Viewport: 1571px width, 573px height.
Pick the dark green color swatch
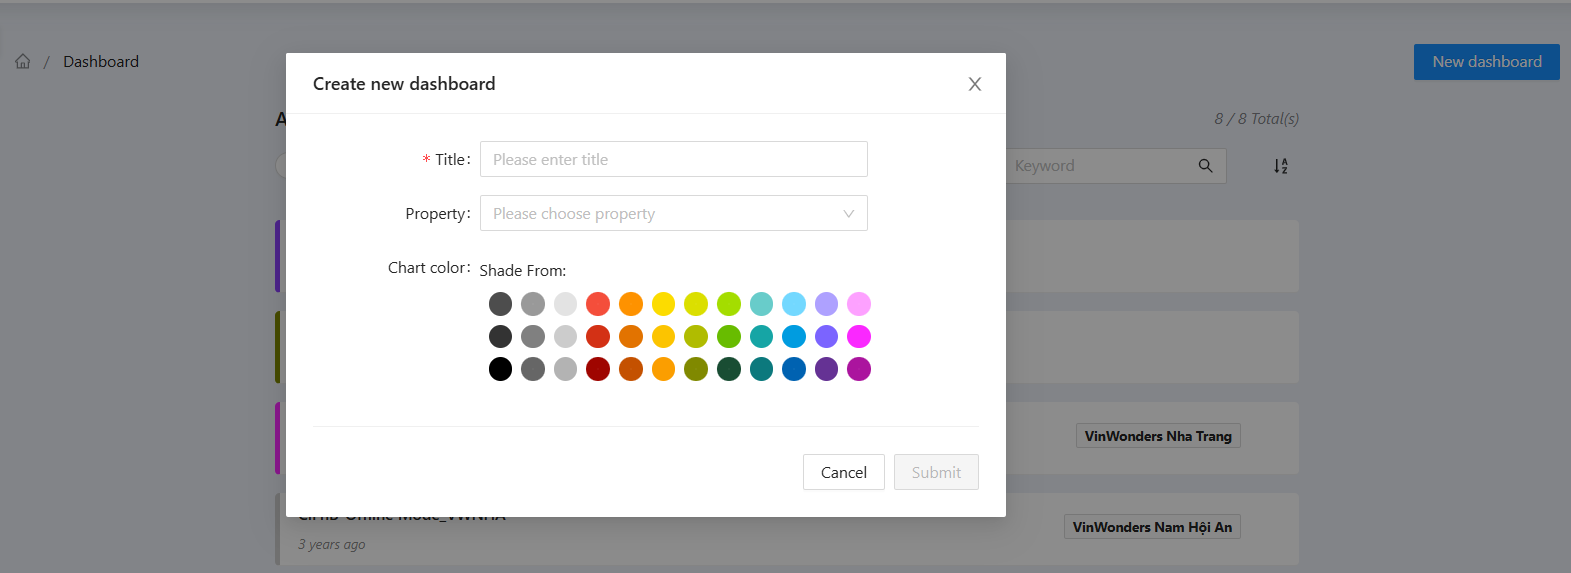click(729, 369)
